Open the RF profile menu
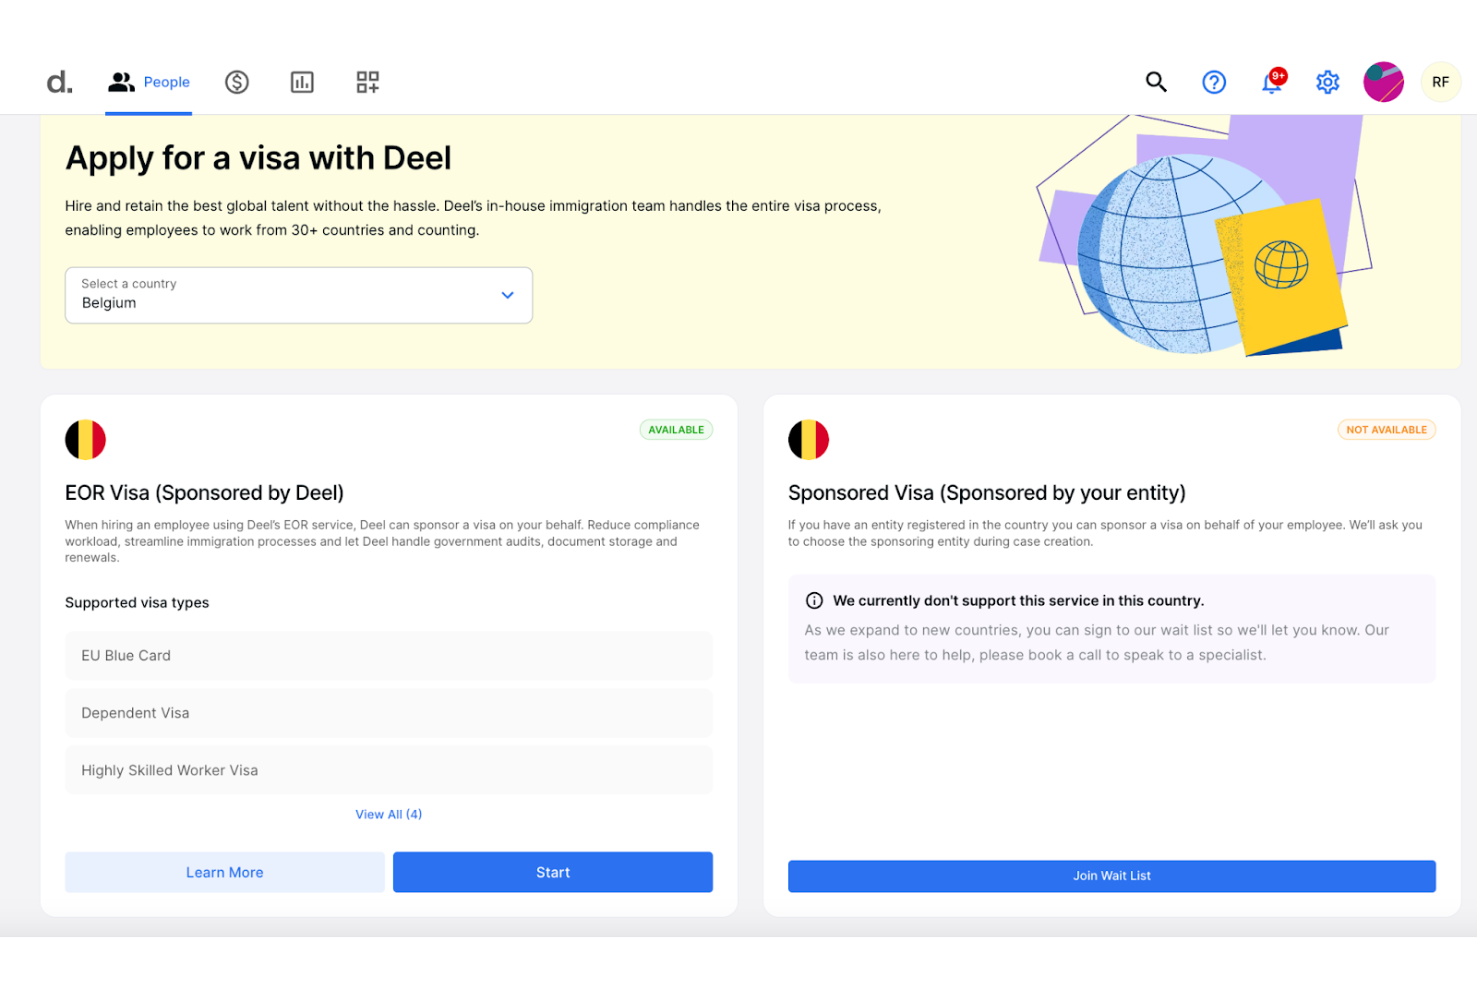 pos(1441,82)
